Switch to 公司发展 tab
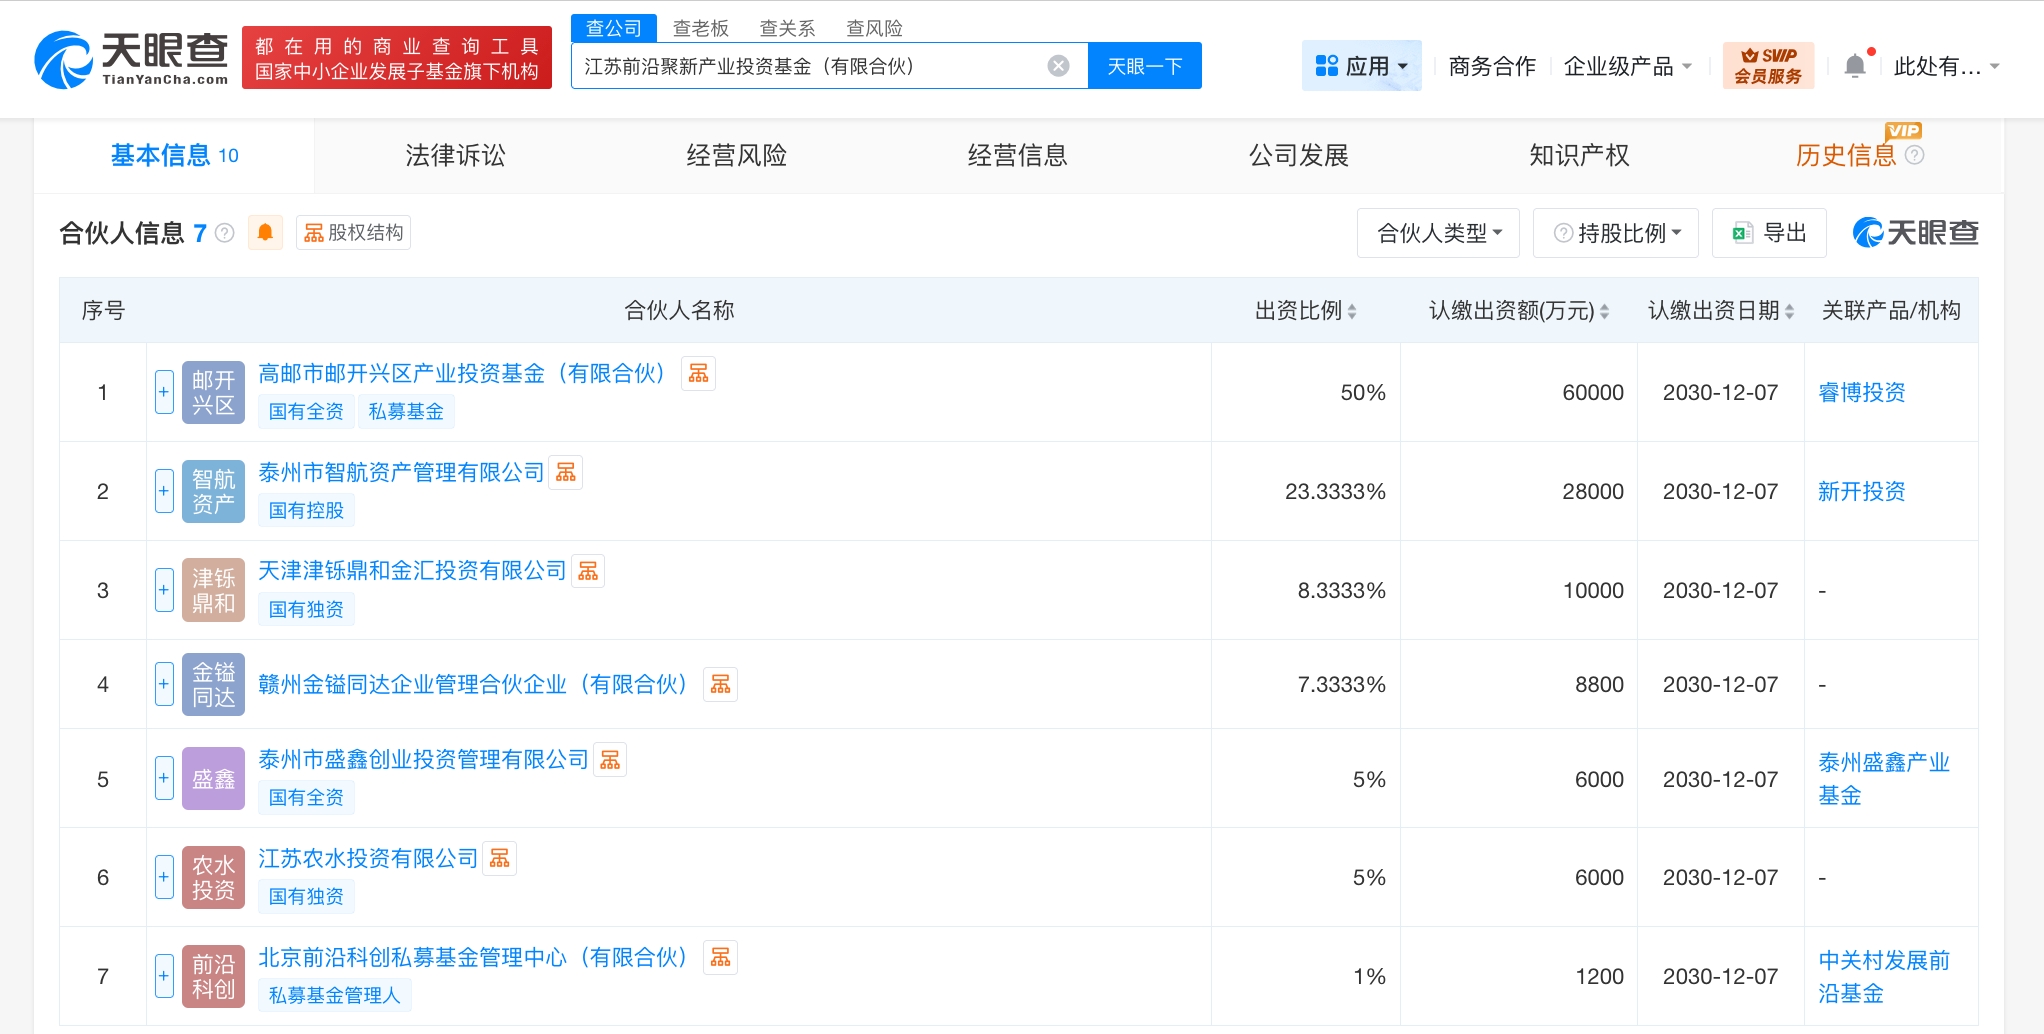 [1298, 155]
